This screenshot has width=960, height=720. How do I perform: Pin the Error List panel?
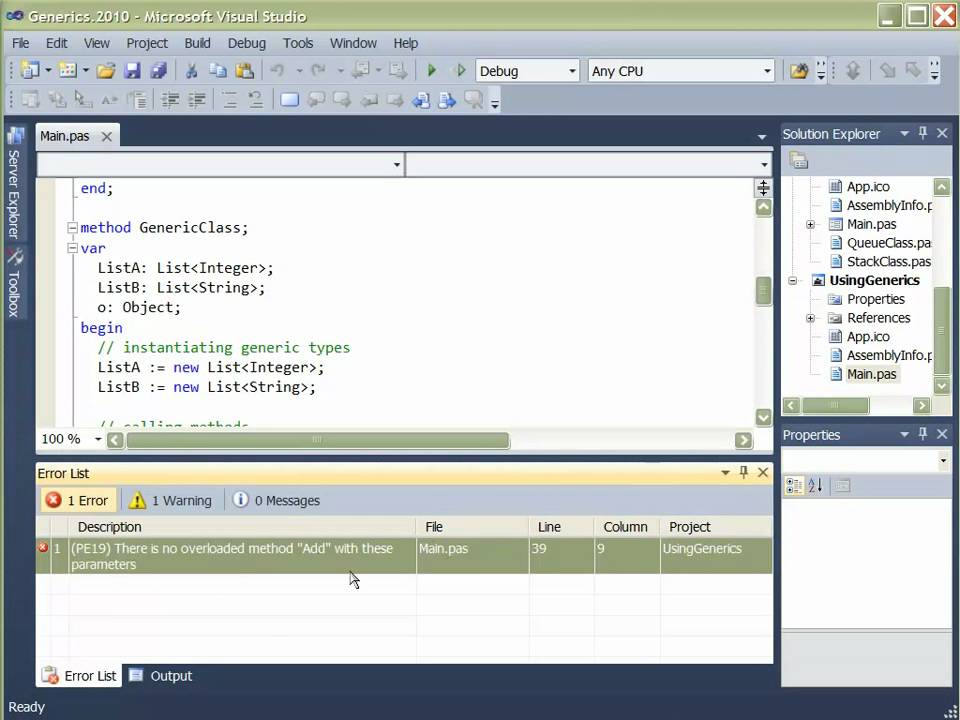(x=744, y=472)
